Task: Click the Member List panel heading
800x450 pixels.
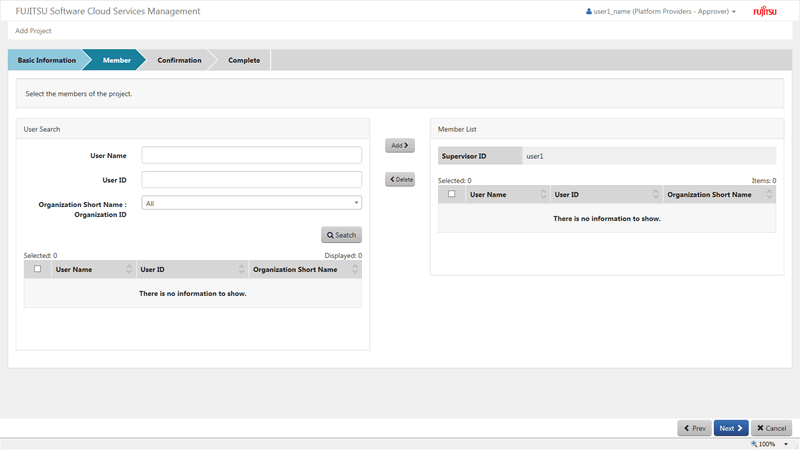Action: (x=457, y=129)
